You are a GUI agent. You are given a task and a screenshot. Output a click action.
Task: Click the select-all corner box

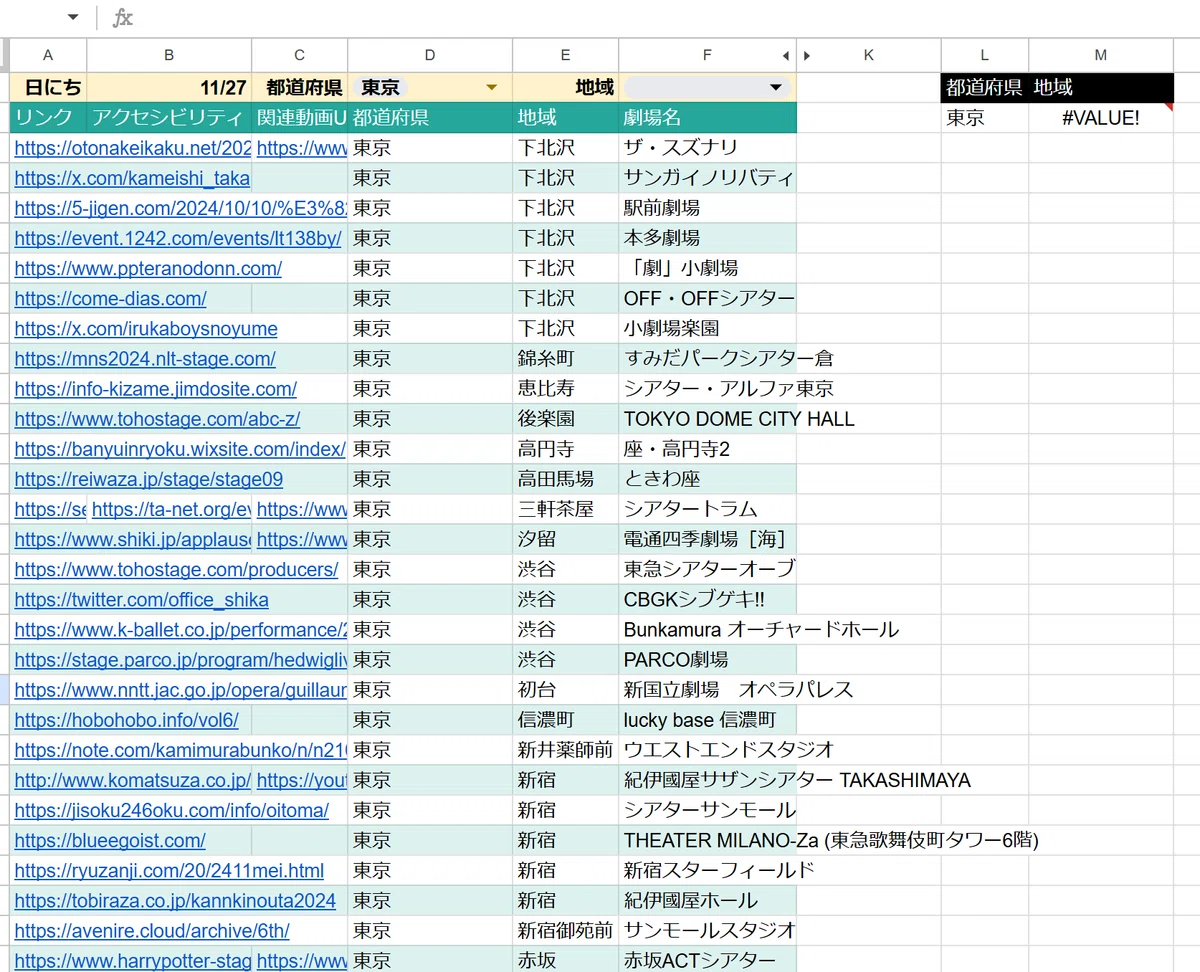point(5,55)
